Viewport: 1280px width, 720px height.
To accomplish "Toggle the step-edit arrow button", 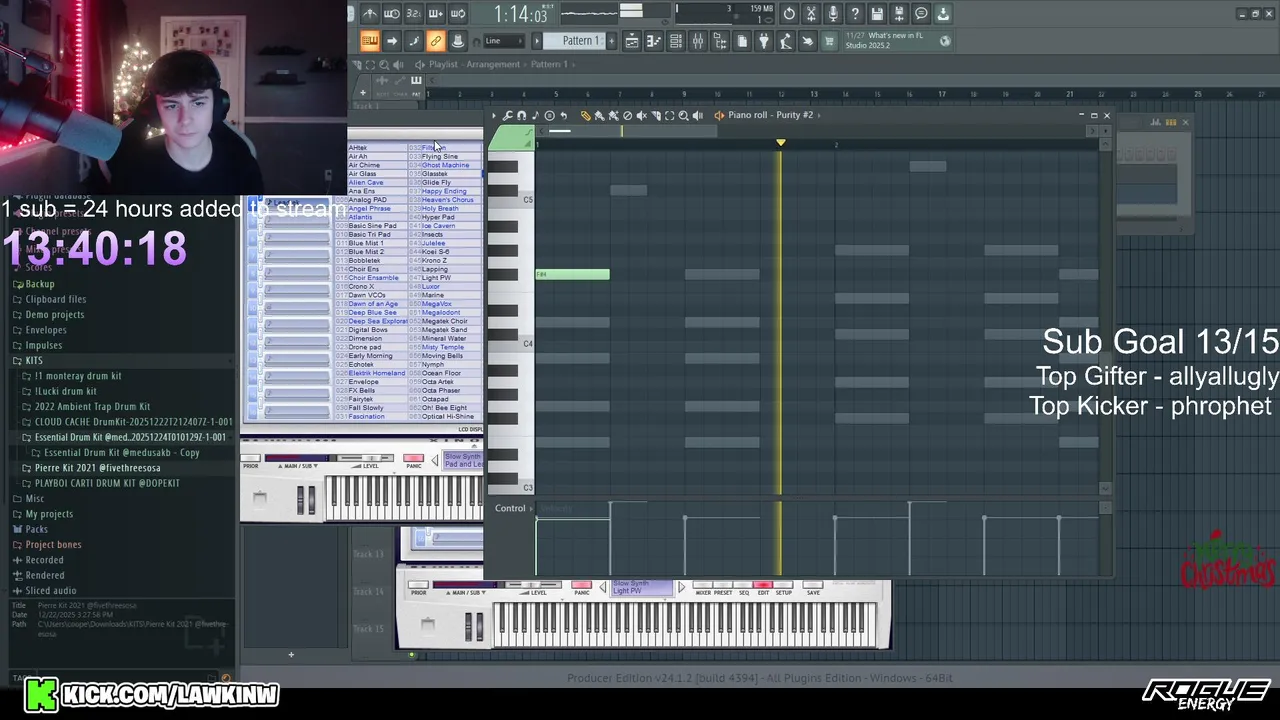I will coord(392,41).
